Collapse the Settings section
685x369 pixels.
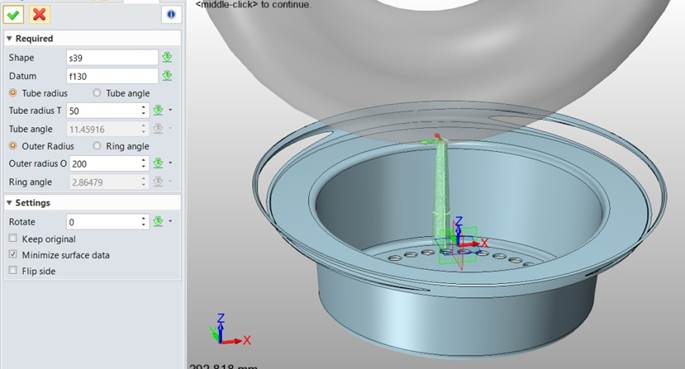point(9,203)
